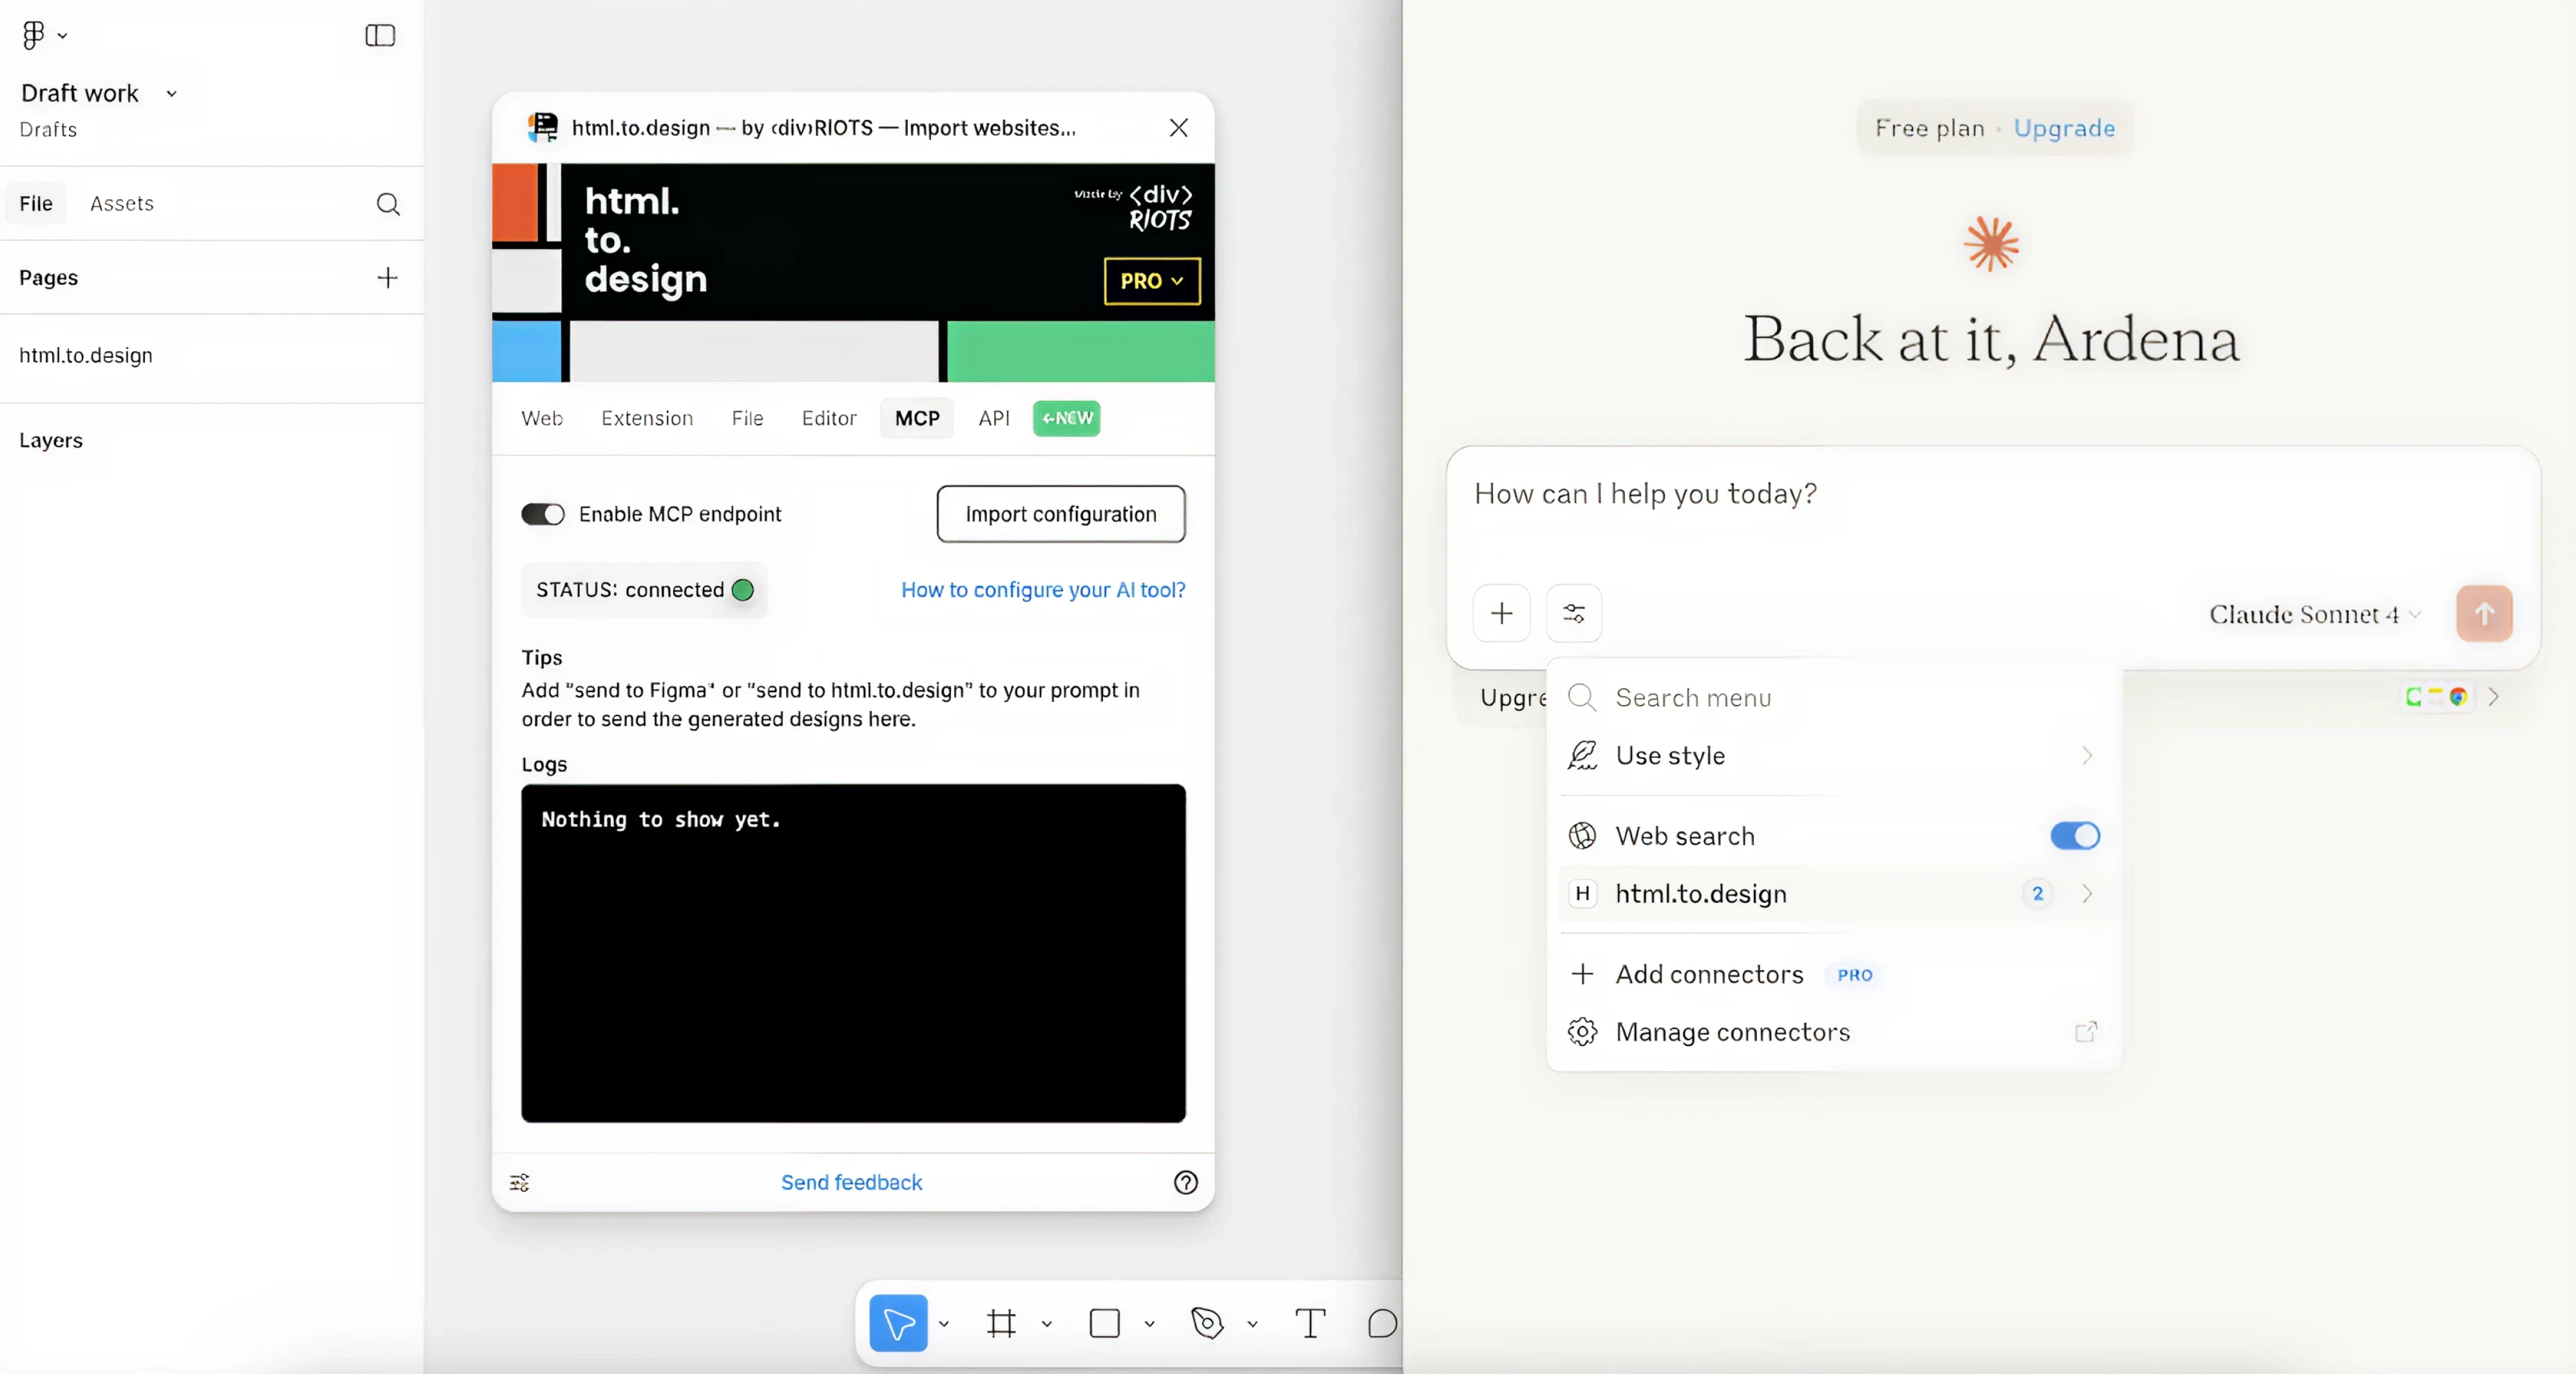Click the Web search globe icon
Screen dimensions: 2576x1374
pyautogui.click(x=1582, y=835)
